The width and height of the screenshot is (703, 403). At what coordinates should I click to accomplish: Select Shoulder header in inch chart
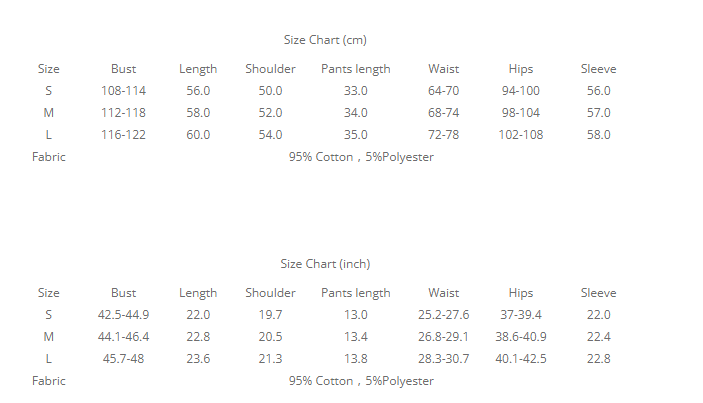270,293
